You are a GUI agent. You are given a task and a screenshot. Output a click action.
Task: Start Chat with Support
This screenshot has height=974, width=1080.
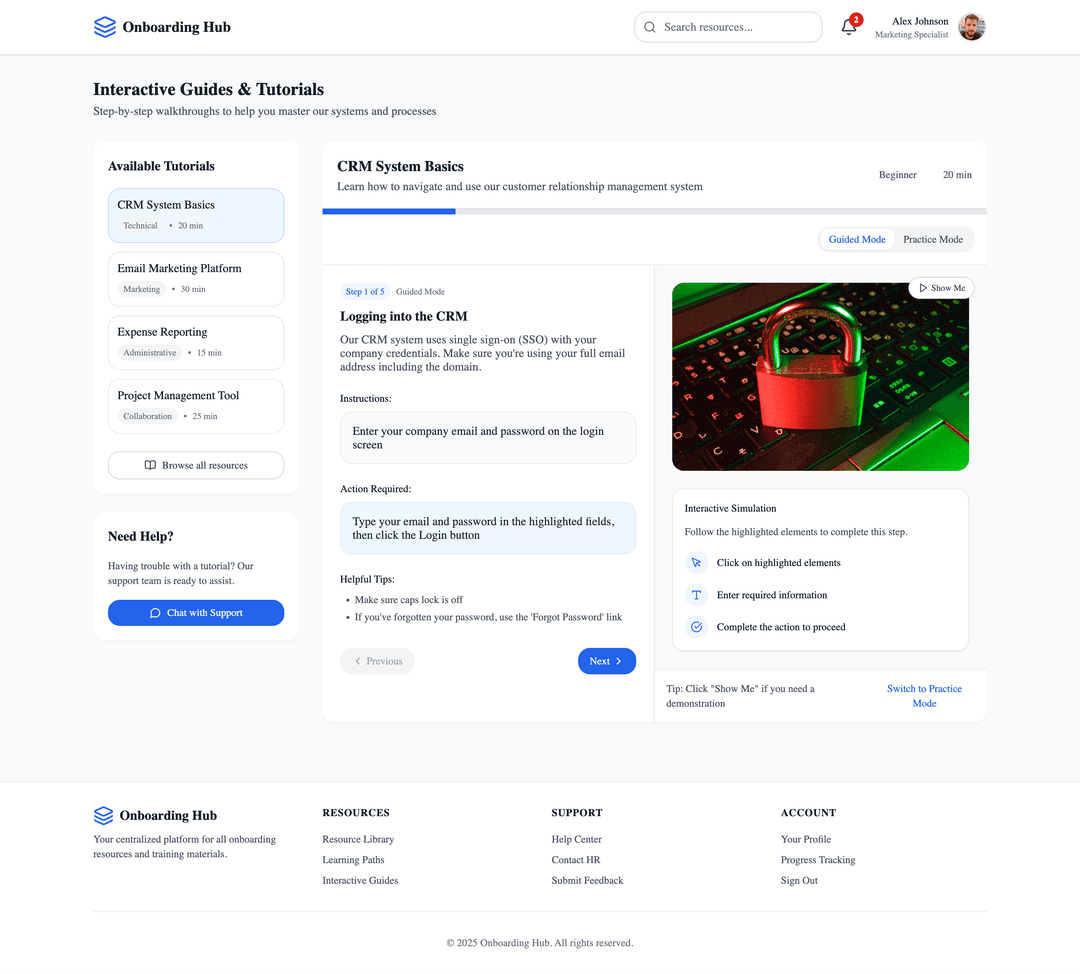196,613
